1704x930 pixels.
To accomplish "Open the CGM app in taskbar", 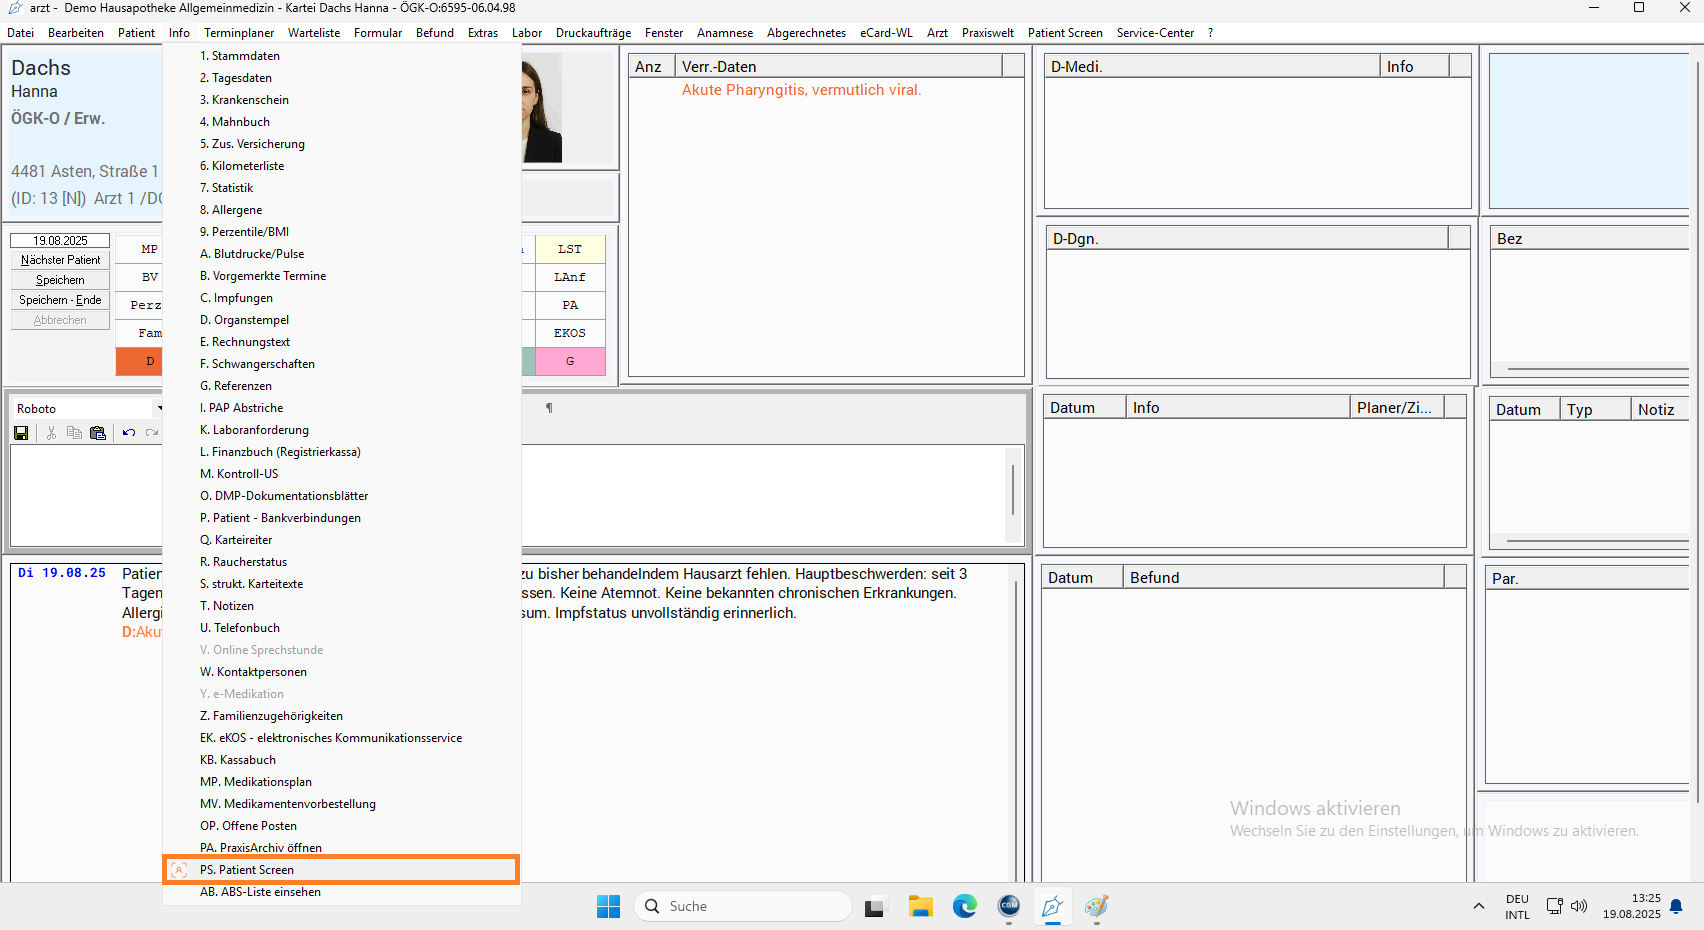I will pyautogui.click(x=1009, y=906).
